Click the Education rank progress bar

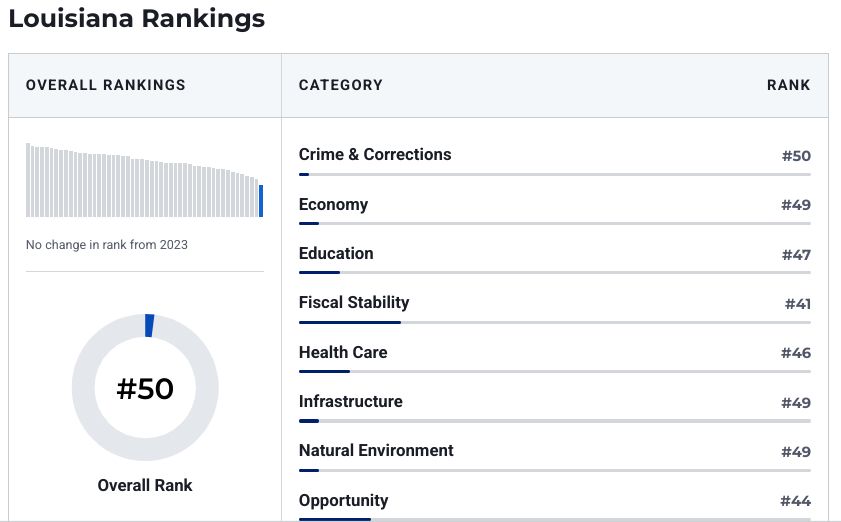(x=555, y=273)
